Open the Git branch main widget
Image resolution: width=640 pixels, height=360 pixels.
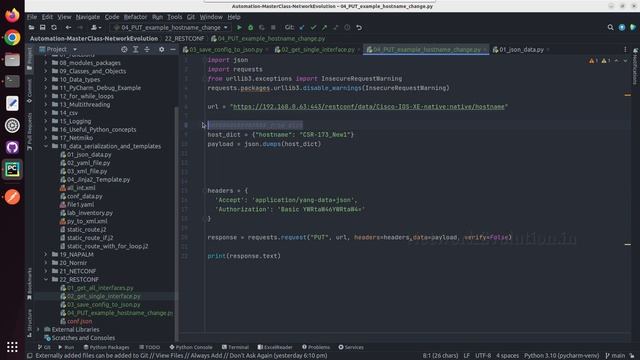pyautogui.click(x=616, y=356)
